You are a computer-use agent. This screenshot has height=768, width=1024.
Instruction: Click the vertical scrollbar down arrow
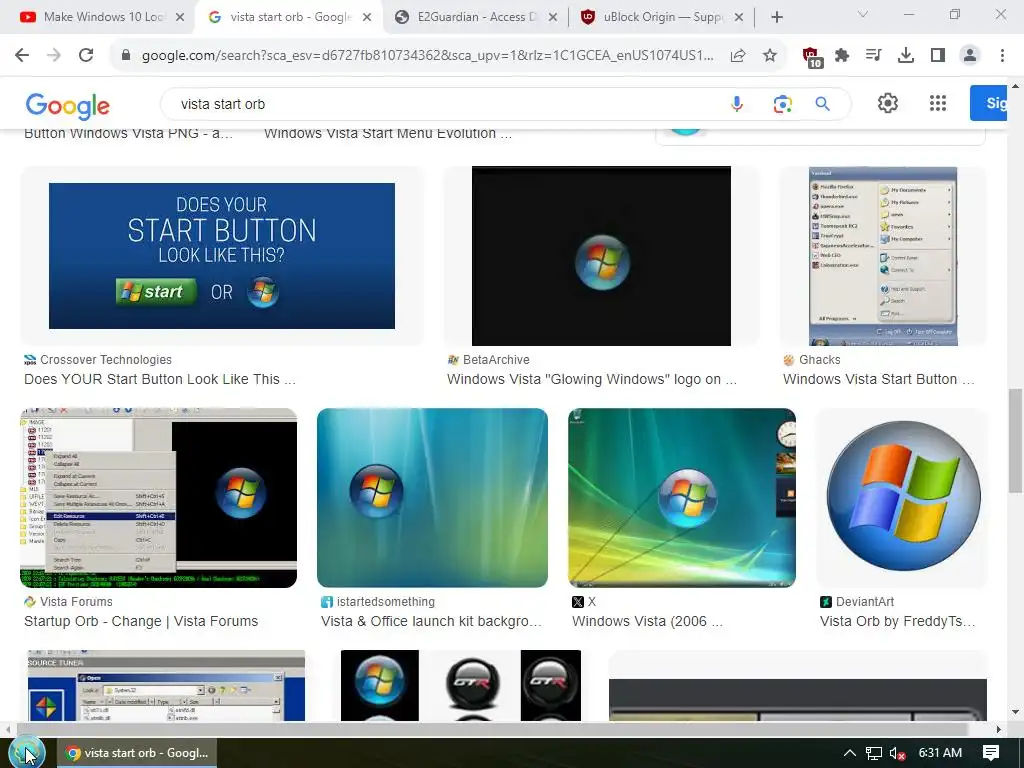coord(1015,712)
